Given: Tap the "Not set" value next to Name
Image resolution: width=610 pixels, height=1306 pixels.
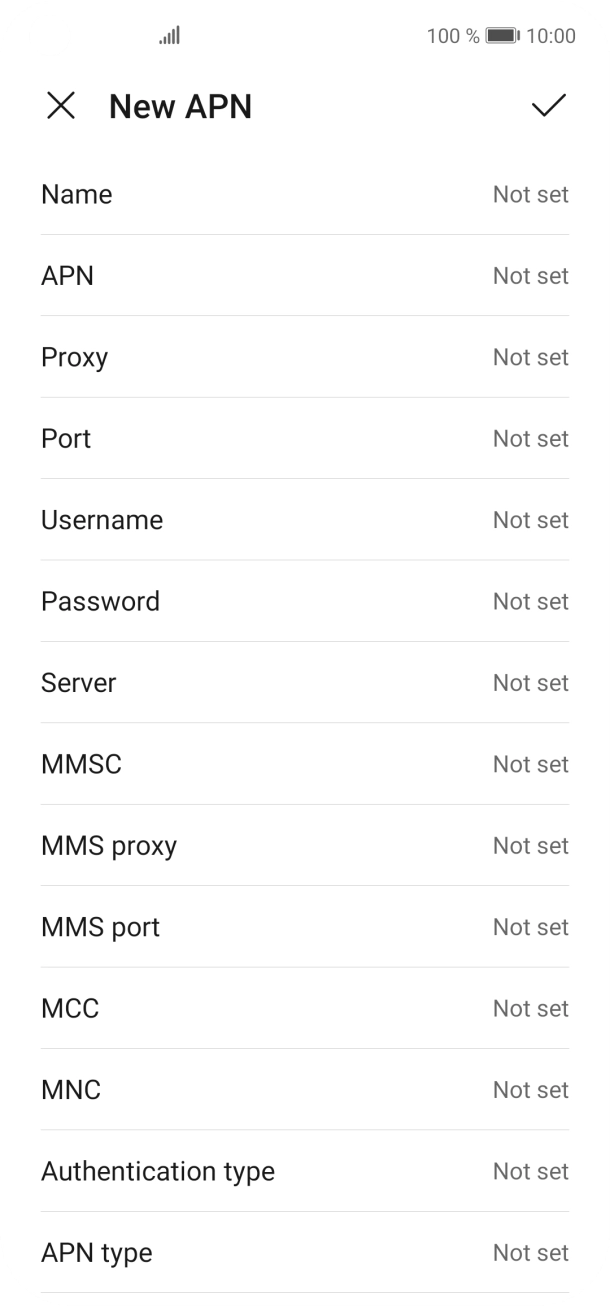Looking at the screenshot, I should point(530,194).
